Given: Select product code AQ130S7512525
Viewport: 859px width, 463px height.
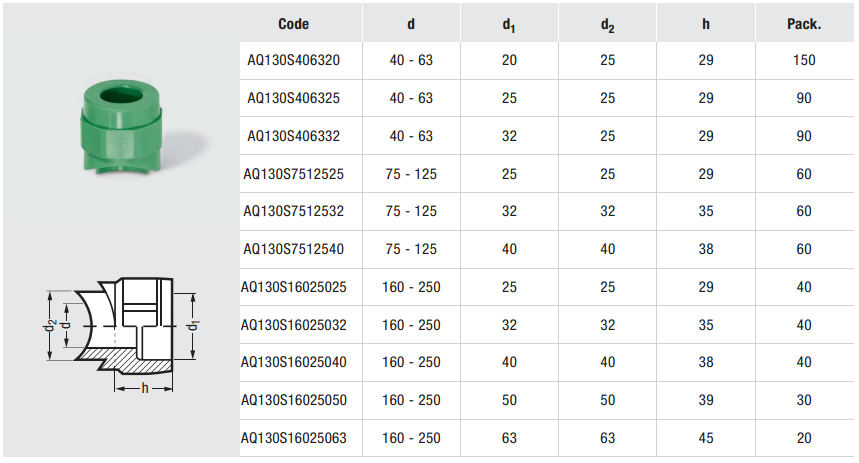Looking at the screenshot, I should click(x=294, y=174).
